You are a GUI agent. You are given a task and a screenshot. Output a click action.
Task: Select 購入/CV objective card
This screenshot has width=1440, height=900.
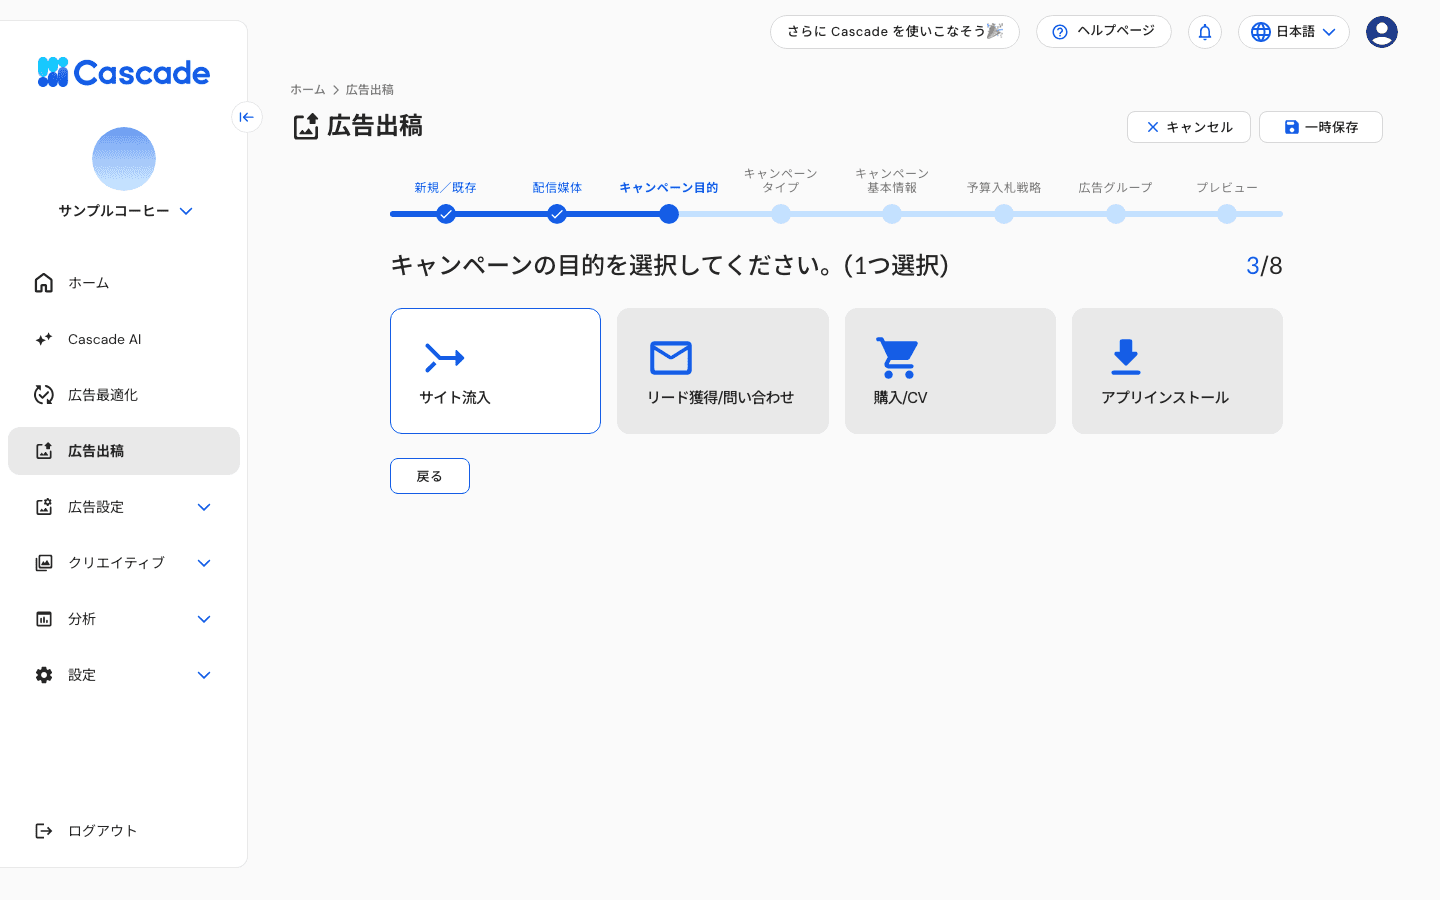pos(950,371)
